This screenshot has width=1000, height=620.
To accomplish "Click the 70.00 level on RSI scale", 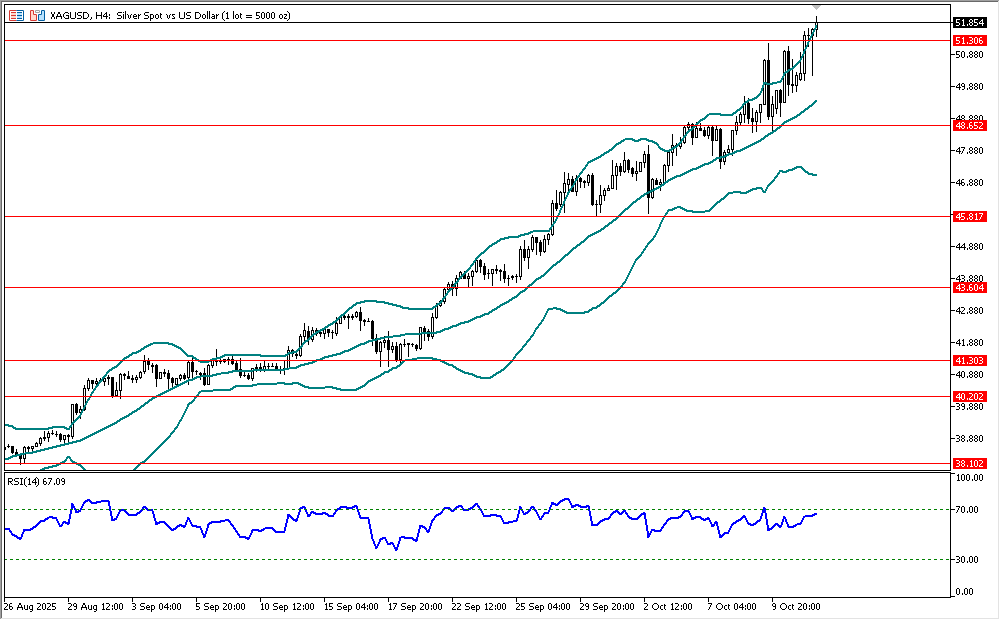I will pyautogui.click(x=968, y=510).
